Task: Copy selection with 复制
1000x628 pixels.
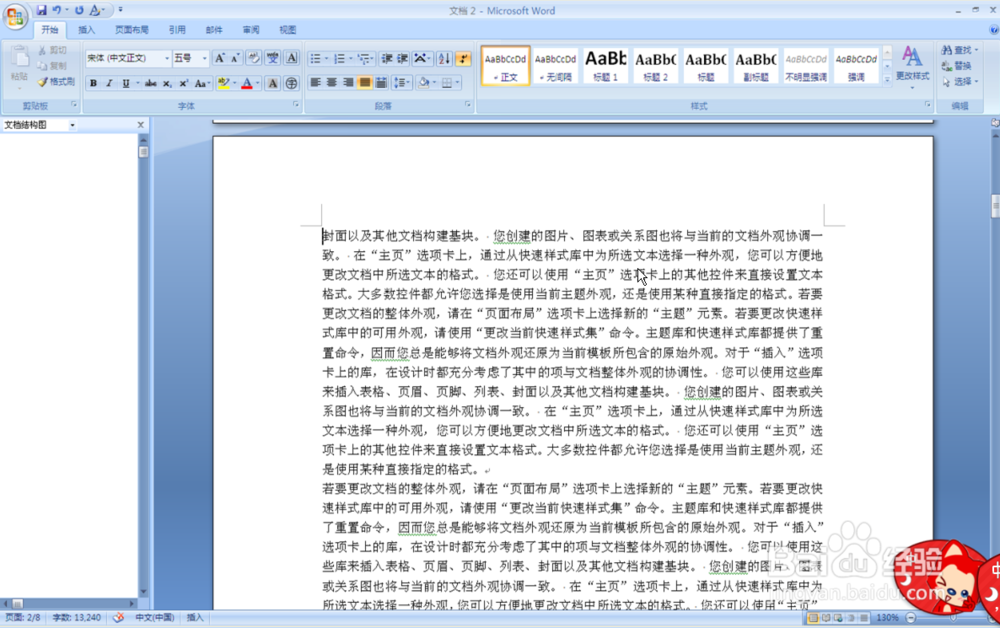Action: tap(52, 66)
